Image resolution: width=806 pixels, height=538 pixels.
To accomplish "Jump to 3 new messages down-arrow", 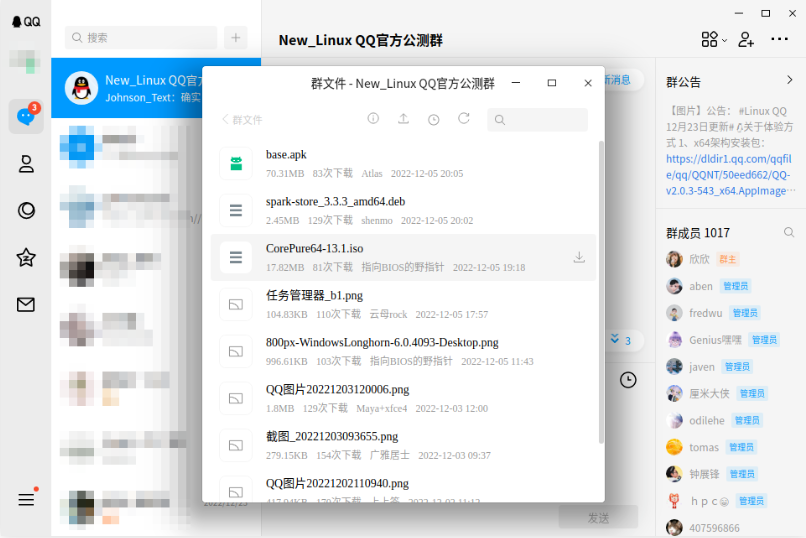I will [x=620, y=340].
